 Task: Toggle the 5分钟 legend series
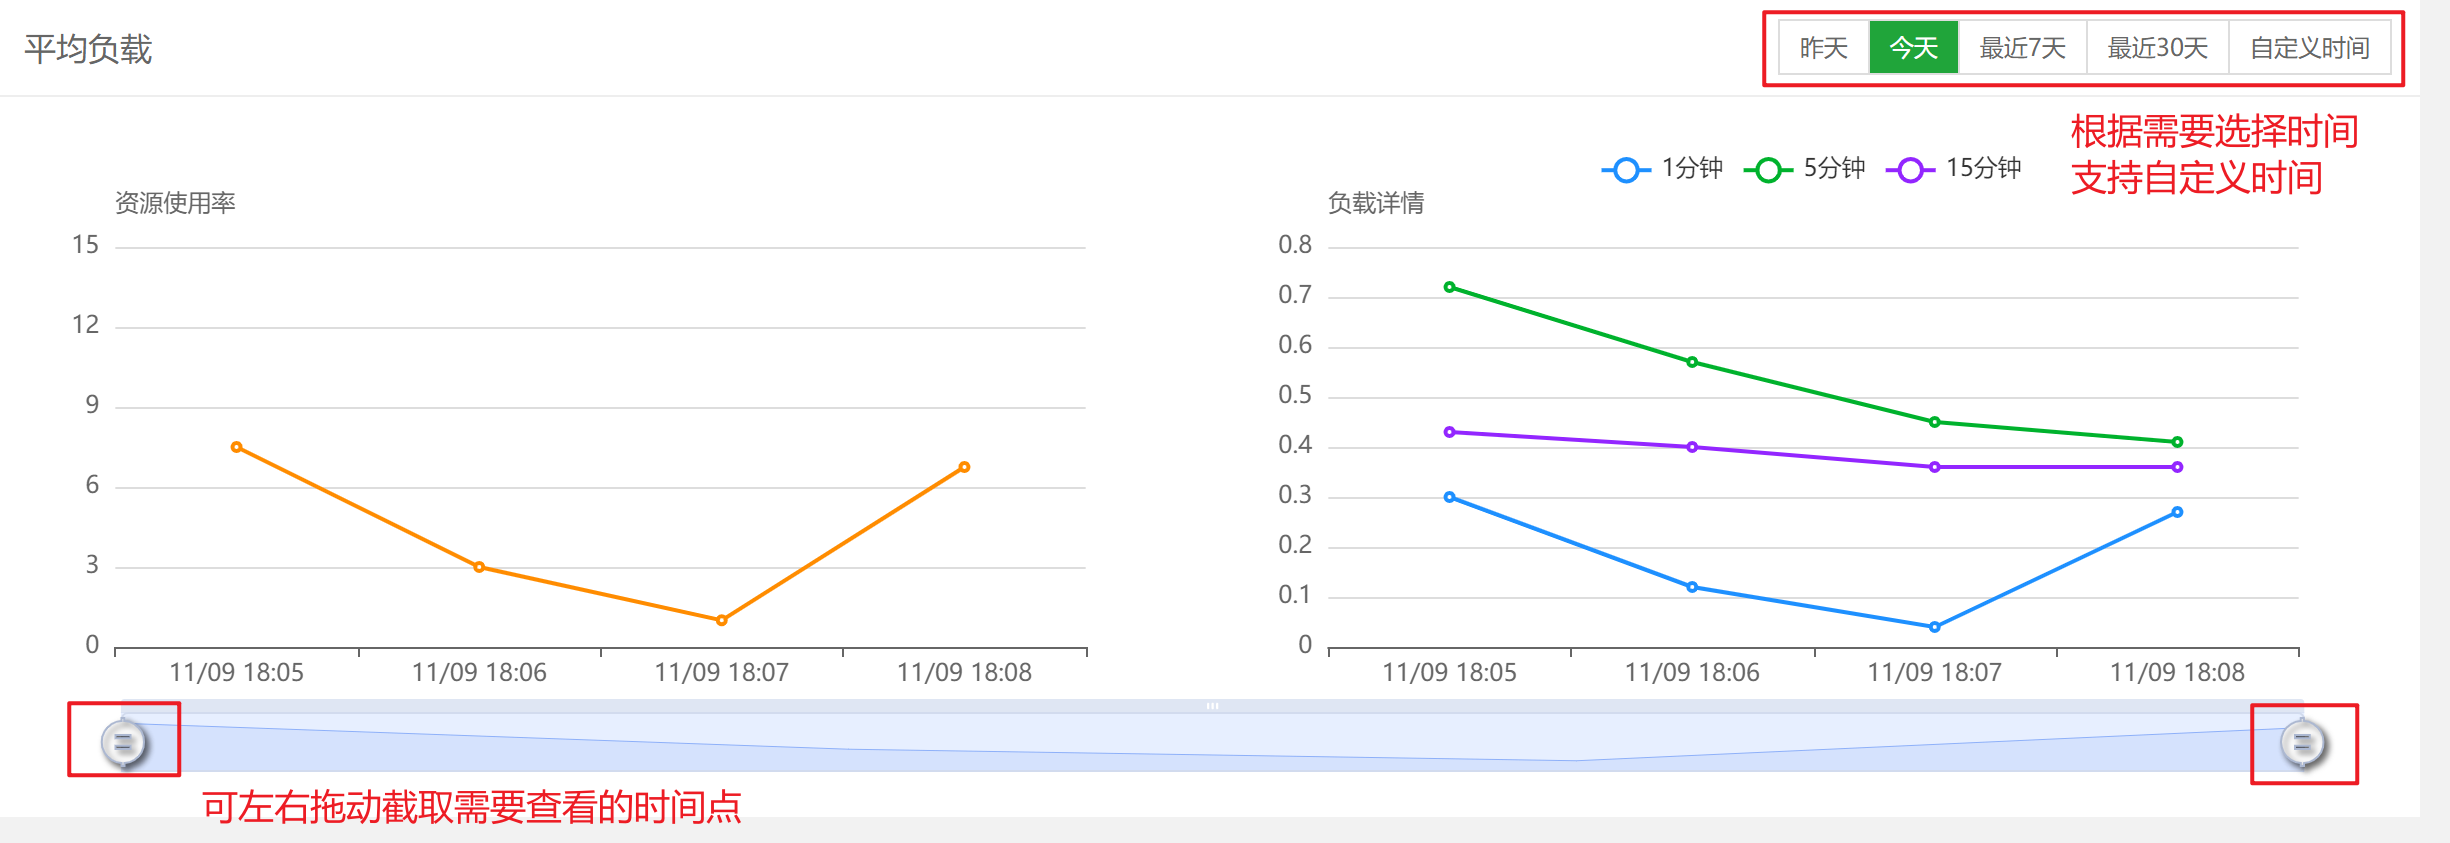click(x=1805, y=169)
